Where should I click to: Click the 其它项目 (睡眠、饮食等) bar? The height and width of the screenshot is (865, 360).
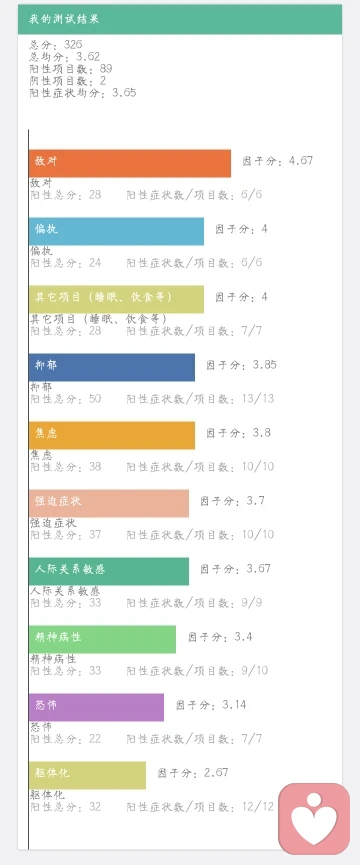pyautogui.click(x=116, y=299)
